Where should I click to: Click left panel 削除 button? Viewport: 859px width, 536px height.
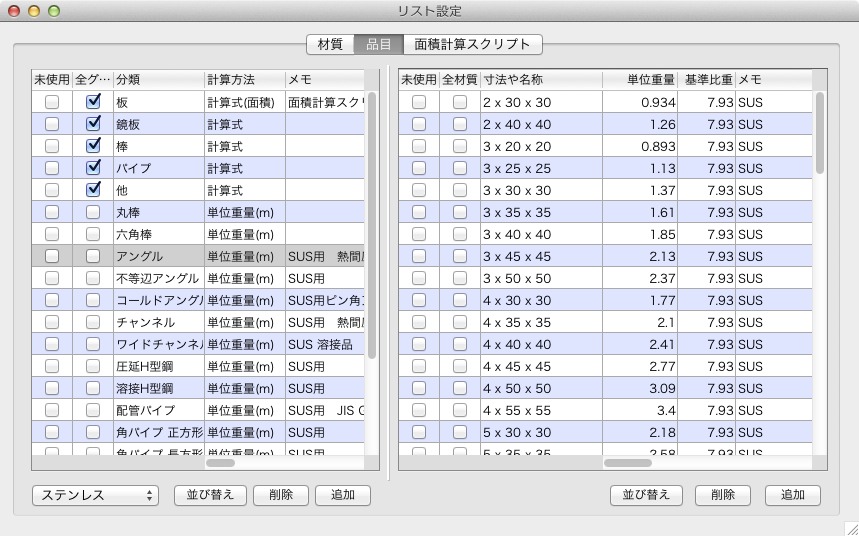281,495
